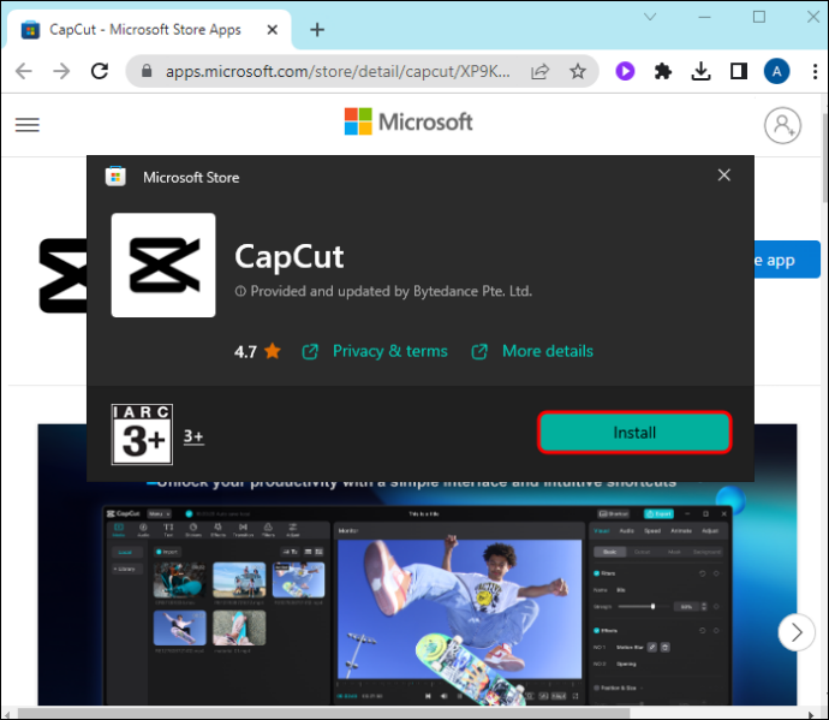Open the sign-in account icon
Screen dimensions: 829x720
(x=782, y=125)
